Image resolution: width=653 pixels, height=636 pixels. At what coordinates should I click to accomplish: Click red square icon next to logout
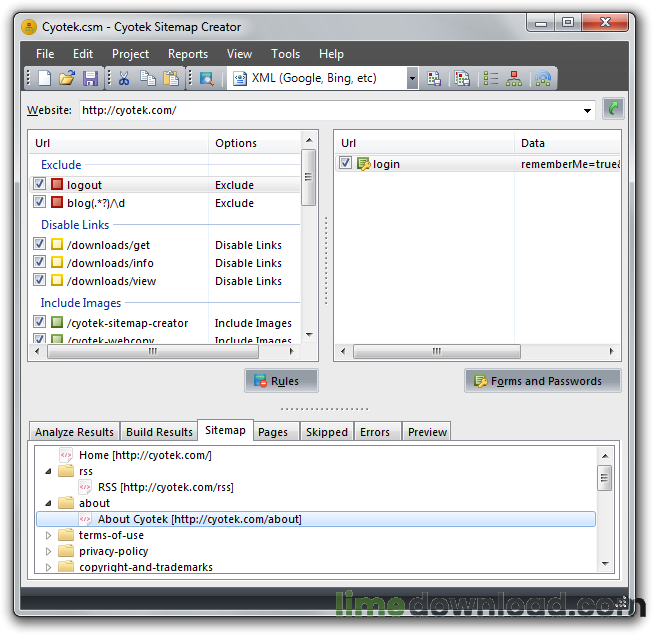[x=57, y=184]
